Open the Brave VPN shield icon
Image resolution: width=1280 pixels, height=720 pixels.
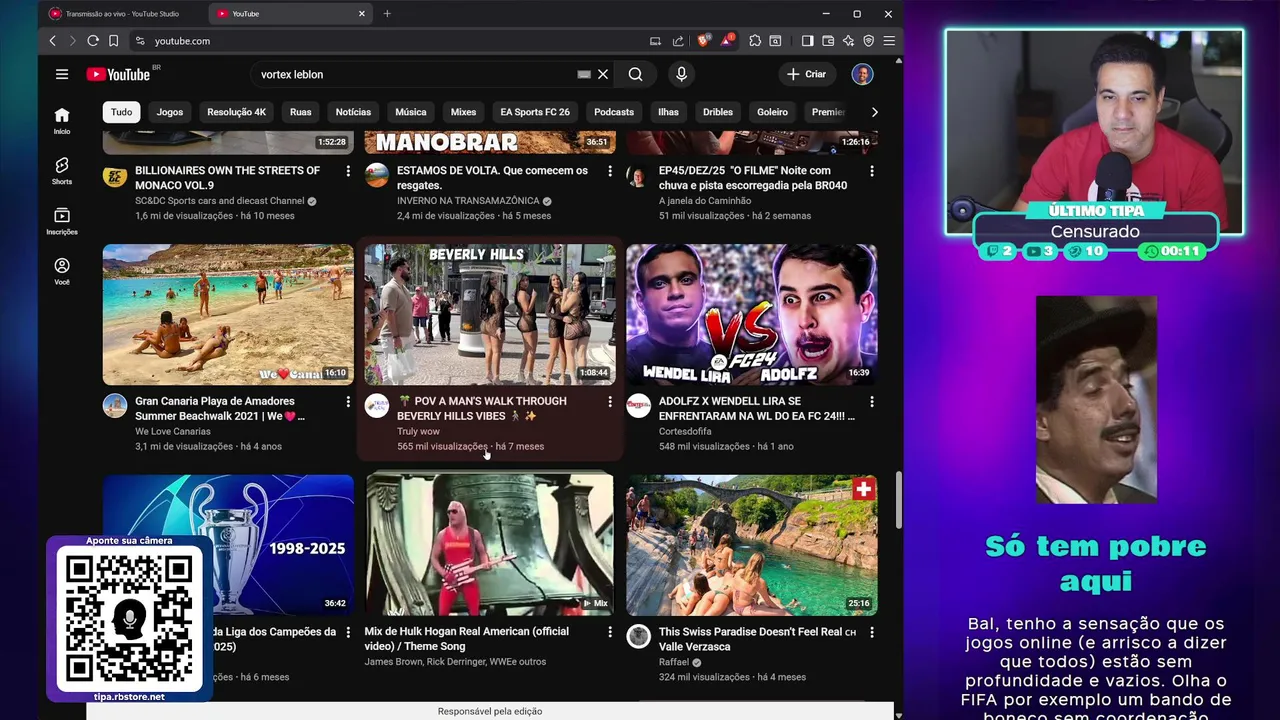pos(868,41)
